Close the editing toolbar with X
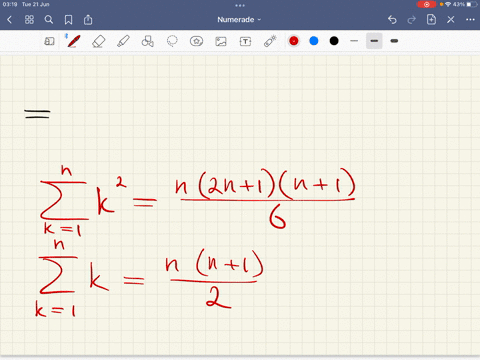The width and height of the screenshot is (480, 360). point(451,20)
